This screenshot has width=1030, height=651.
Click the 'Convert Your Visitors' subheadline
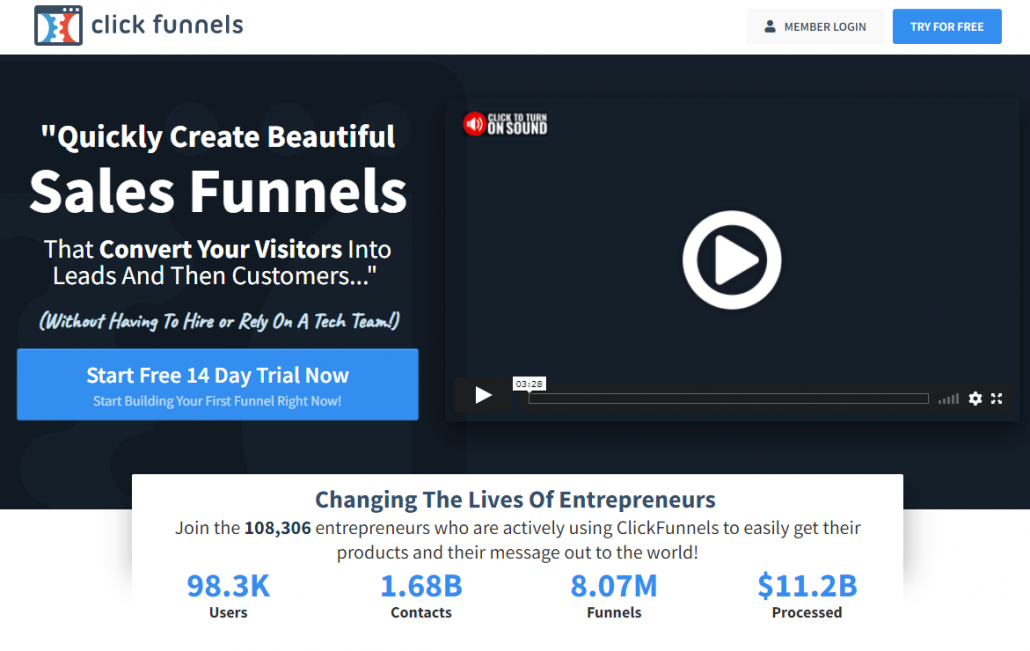coord(221,250)
